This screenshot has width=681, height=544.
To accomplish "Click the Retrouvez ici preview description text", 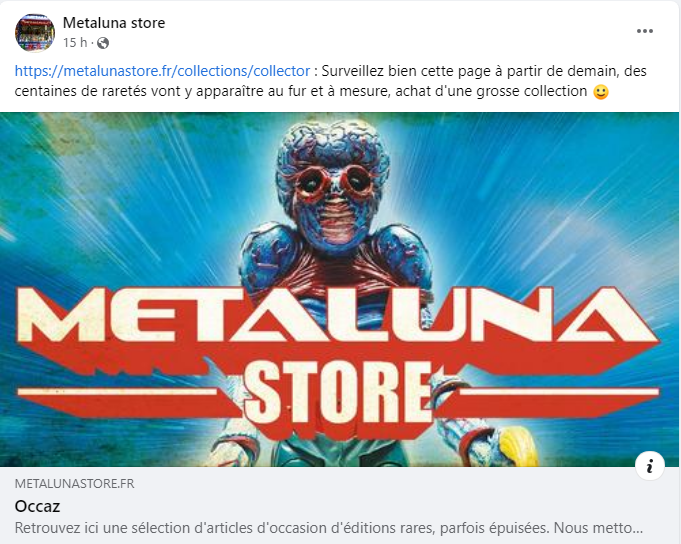I will [329, 528].
